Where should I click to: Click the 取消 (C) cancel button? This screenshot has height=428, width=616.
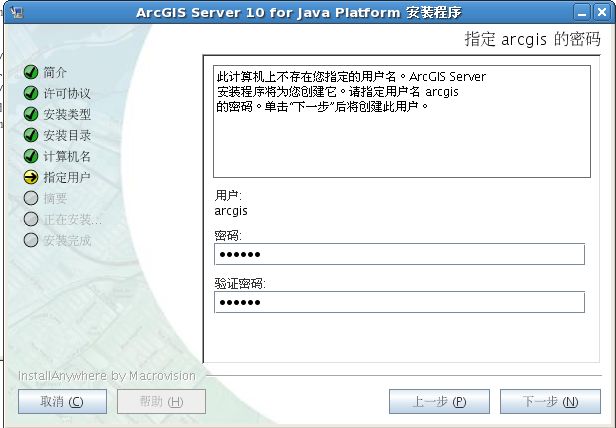pyautogui.click(x=62, y=401)
